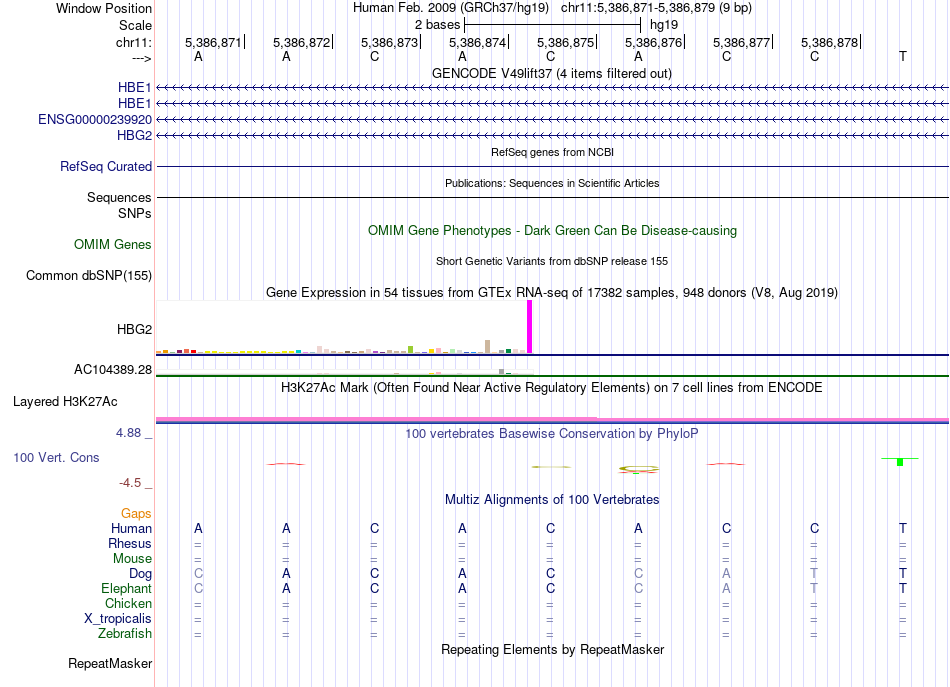Click the Human alignment row label
Screen dimensions: 950x687
(131, 528)
